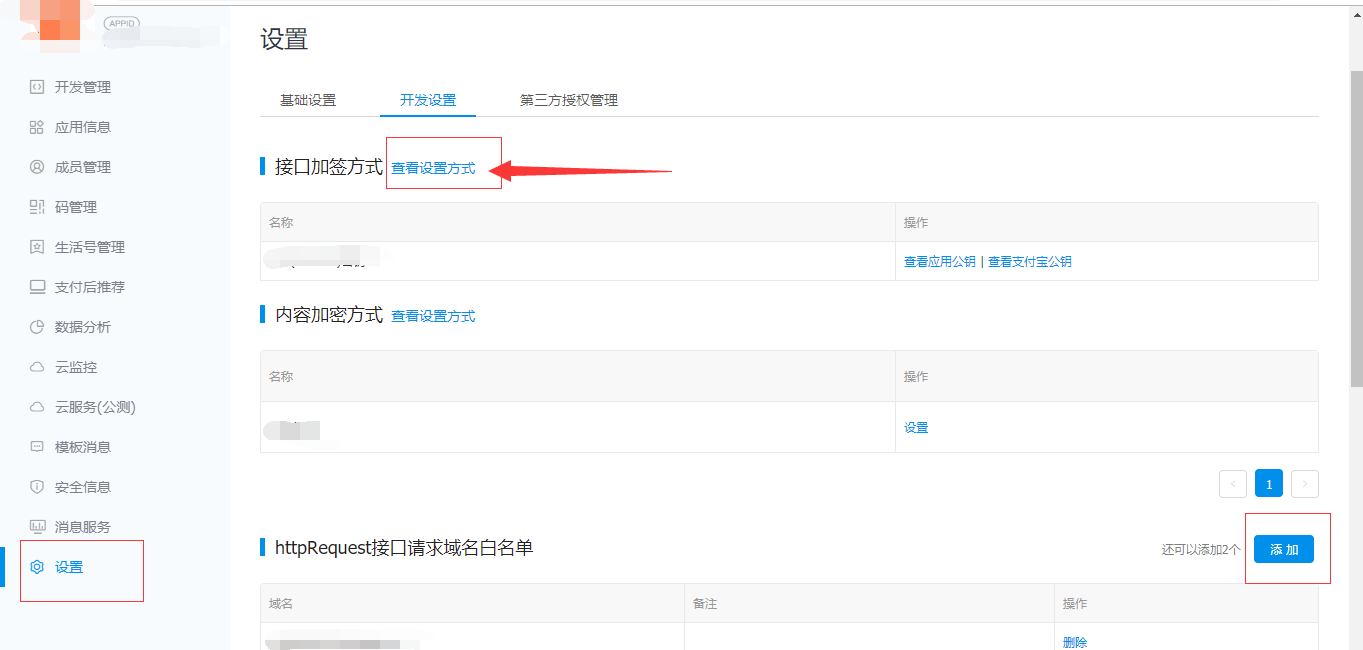The height and width of the screenshot is (650, 1363).
Task: Click the 成员管理 person icon
Action: [37, 167]
